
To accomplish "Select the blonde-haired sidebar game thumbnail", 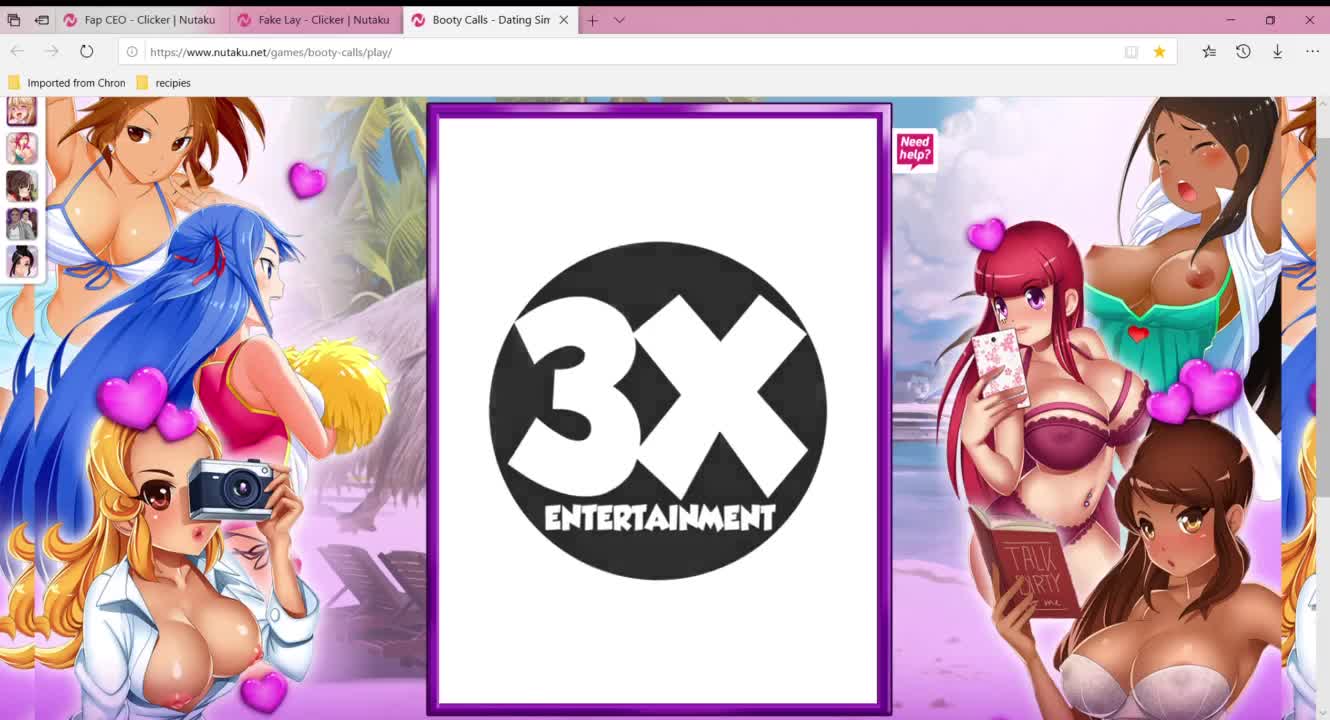I will [22, 111].
